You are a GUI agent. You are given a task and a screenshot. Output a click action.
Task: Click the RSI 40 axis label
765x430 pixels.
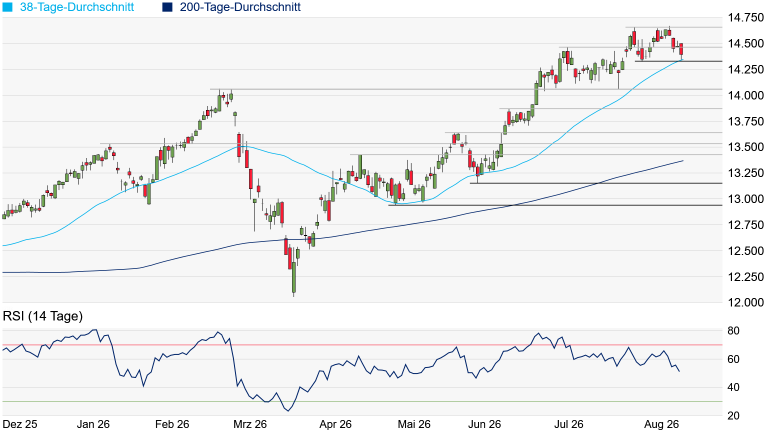pyautogui.click(x=733, y=388)
